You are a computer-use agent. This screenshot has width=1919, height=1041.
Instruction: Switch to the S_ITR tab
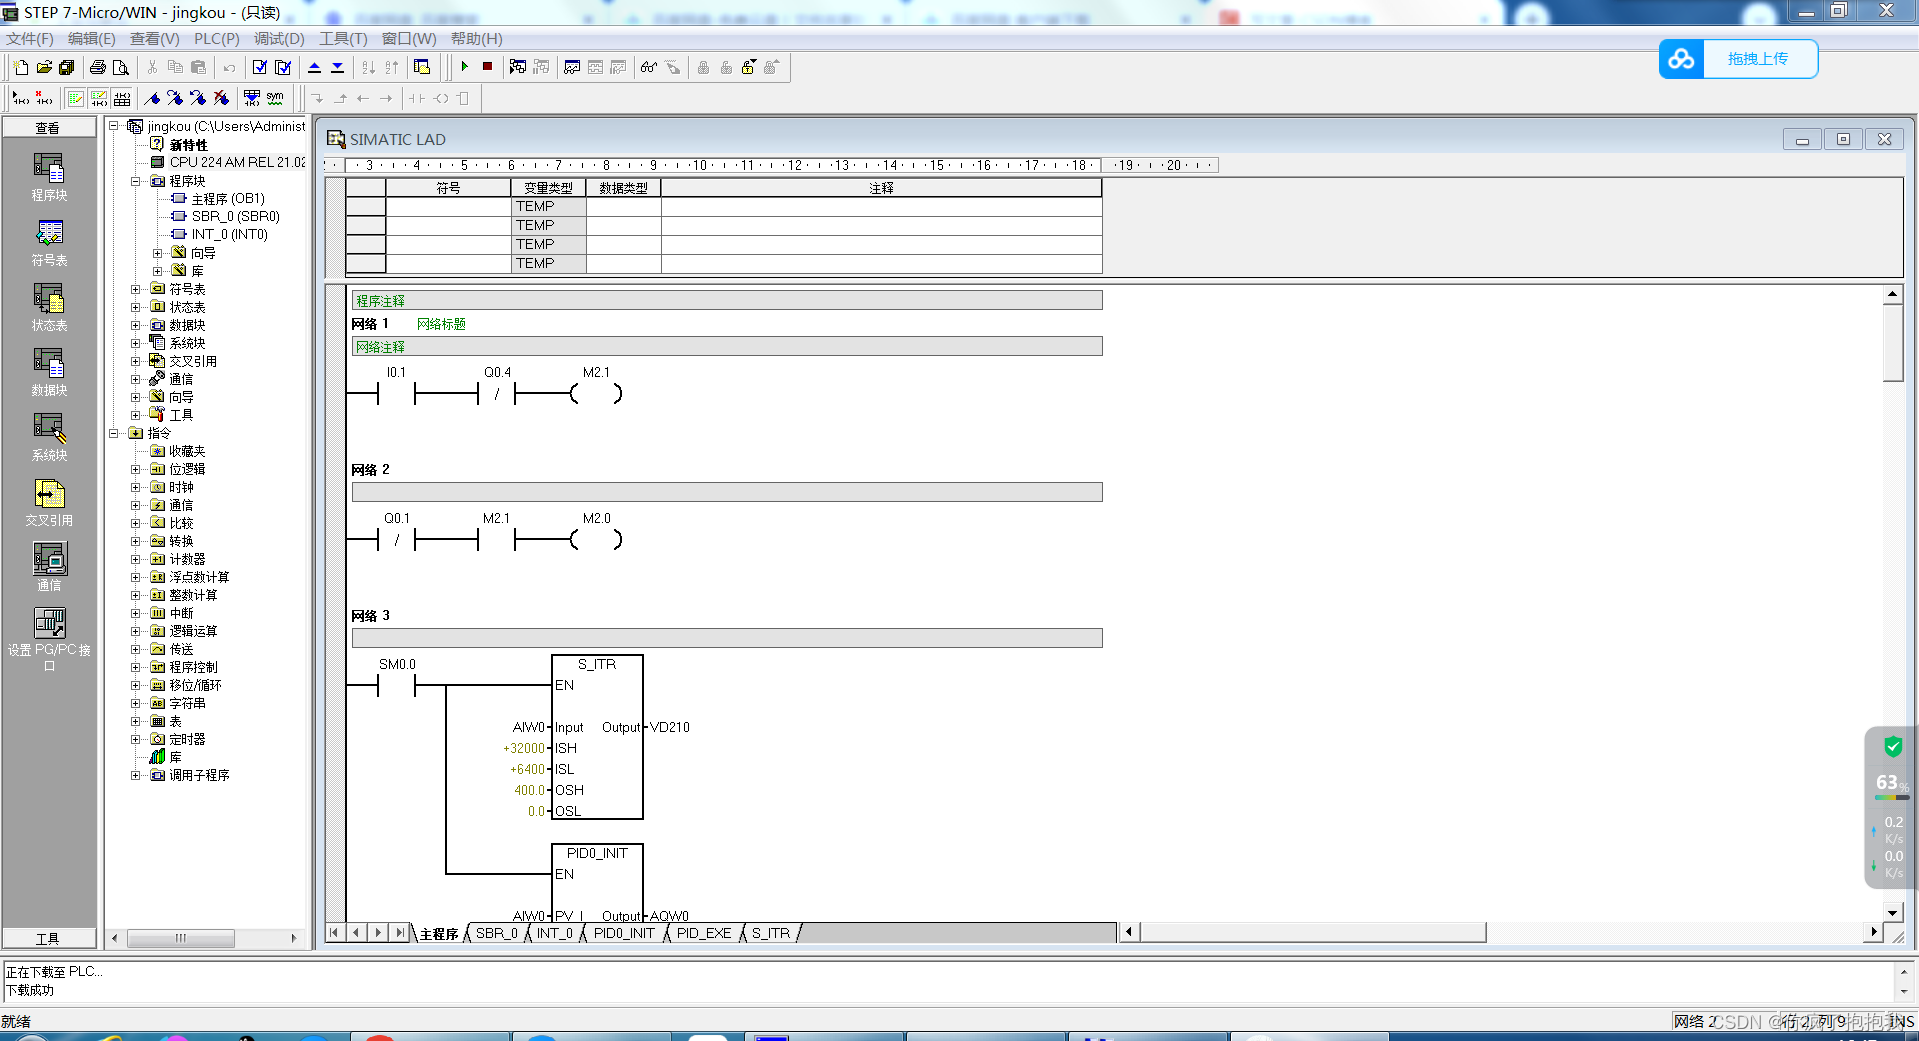(x=771, y=933)
